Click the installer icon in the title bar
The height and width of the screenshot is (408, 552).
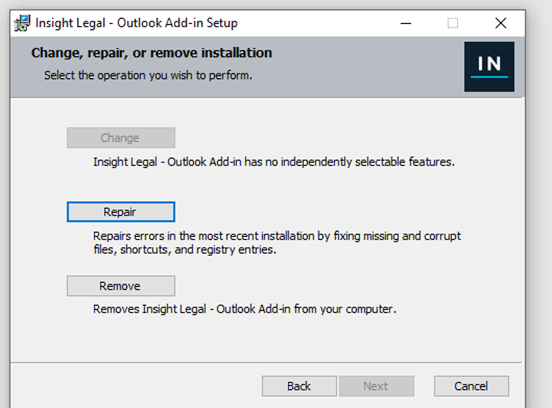(x=22, y=23)
